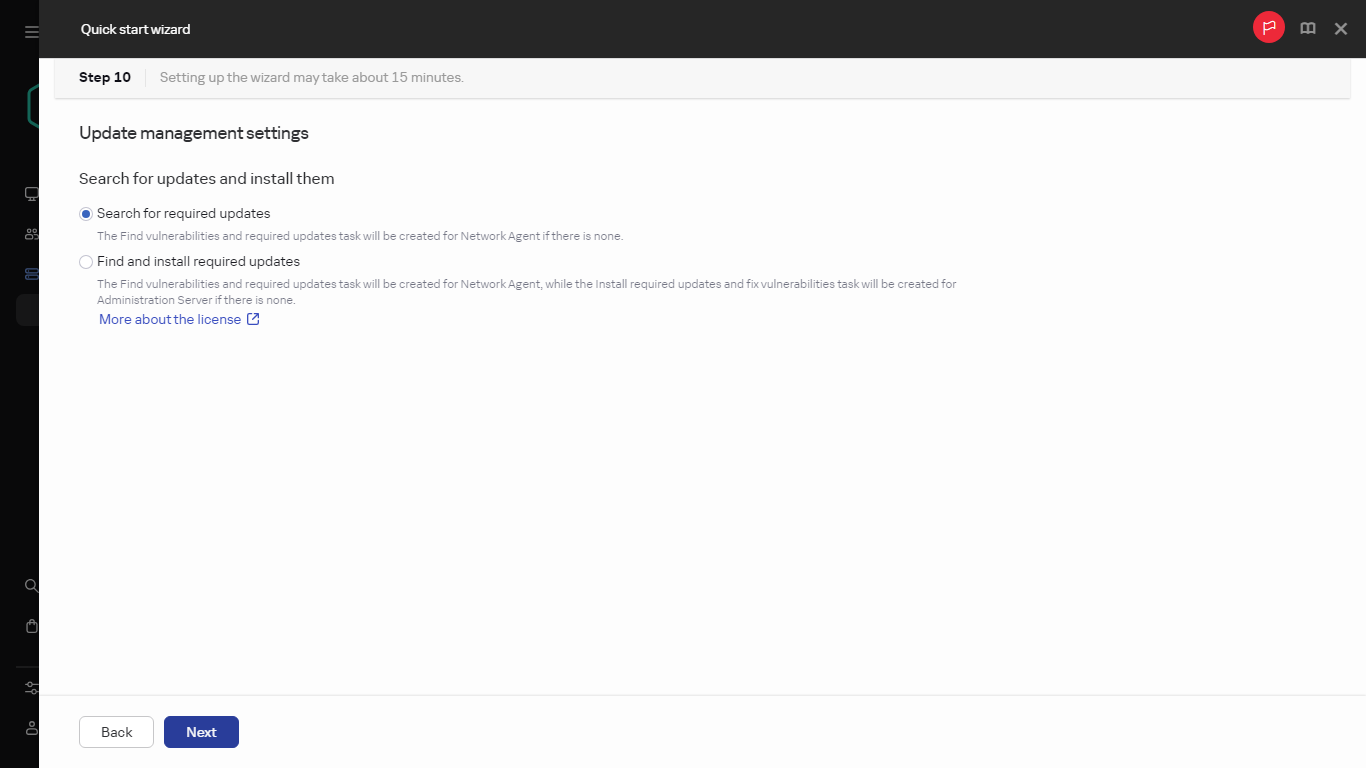Close the Quick start wizard
The width and height of the screenshot is (1366, 768).
tap(1340, 28)
